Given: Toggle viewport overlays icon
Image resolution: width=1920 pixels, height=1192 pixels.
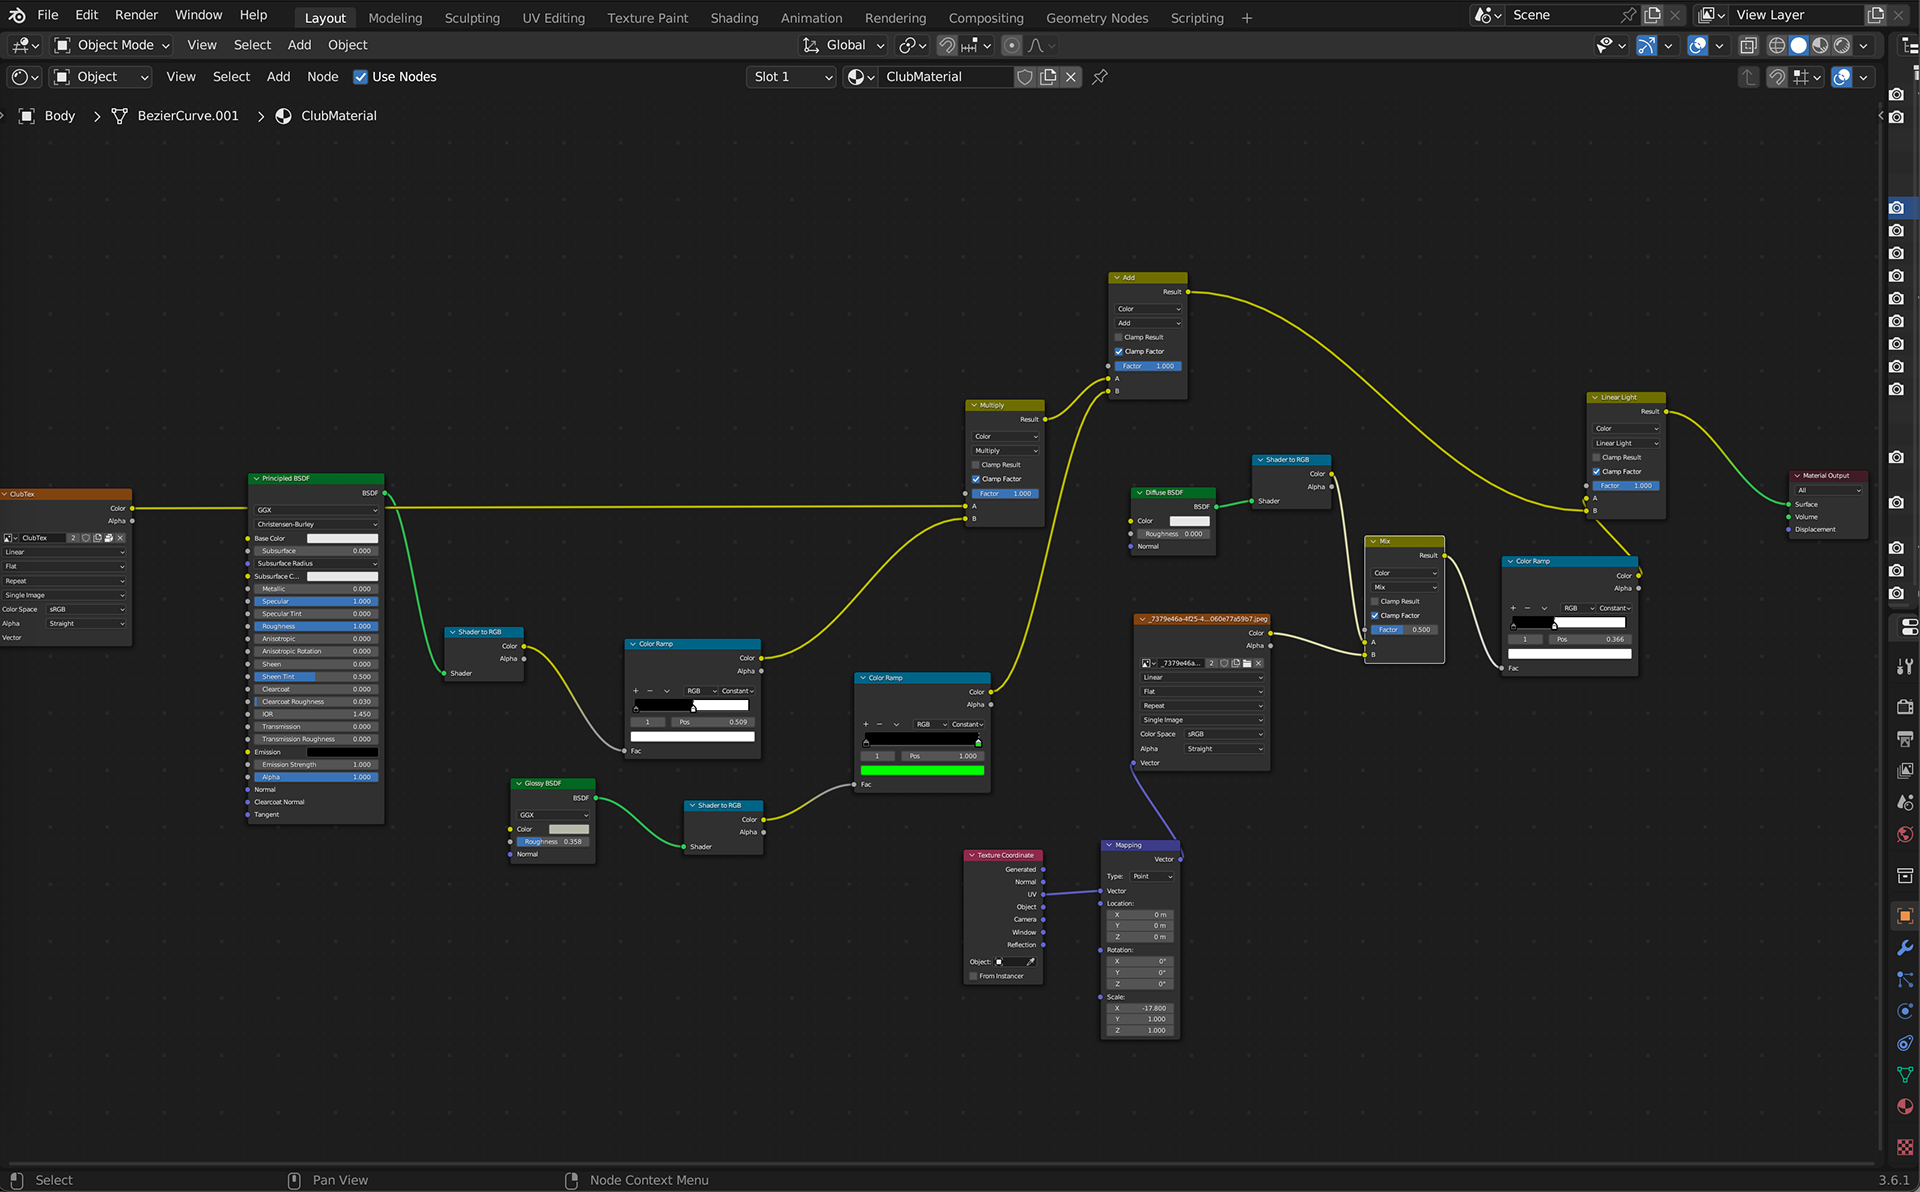Looking at the screenshot, I should click(1698, 45).
